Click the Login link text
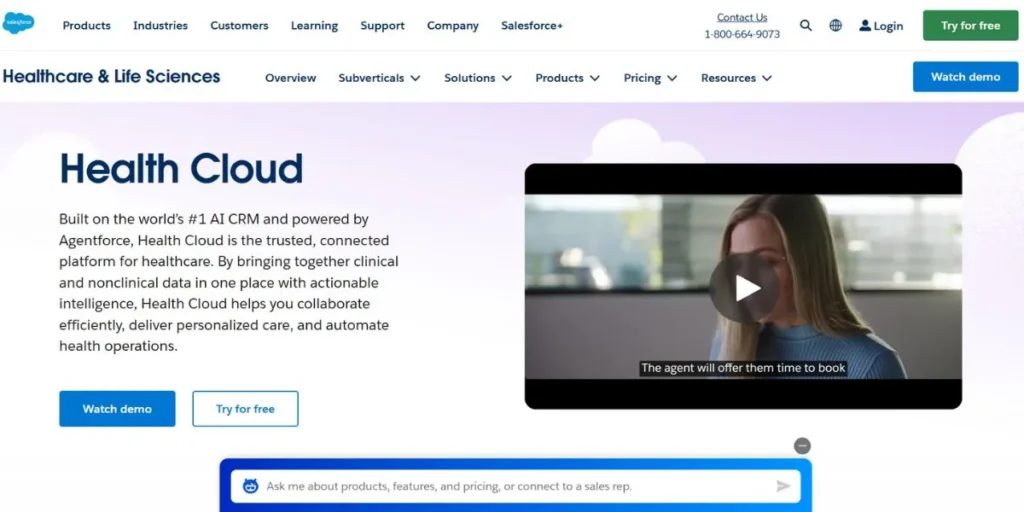The width and height of the screenshot is (1024, 512). click(888, 26)
